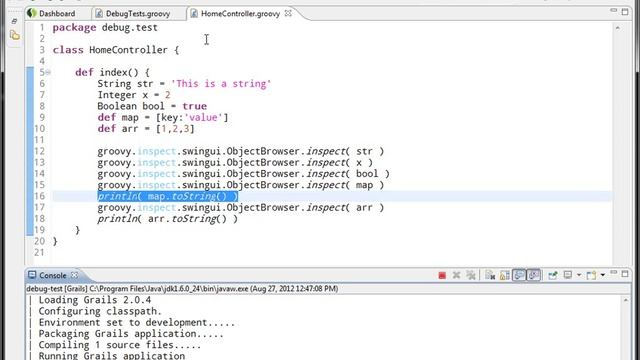Screen dimensions: 640x360
Task: Click the 'def arr = [1,2,3]' line
Action: click(x=146, y=129)
